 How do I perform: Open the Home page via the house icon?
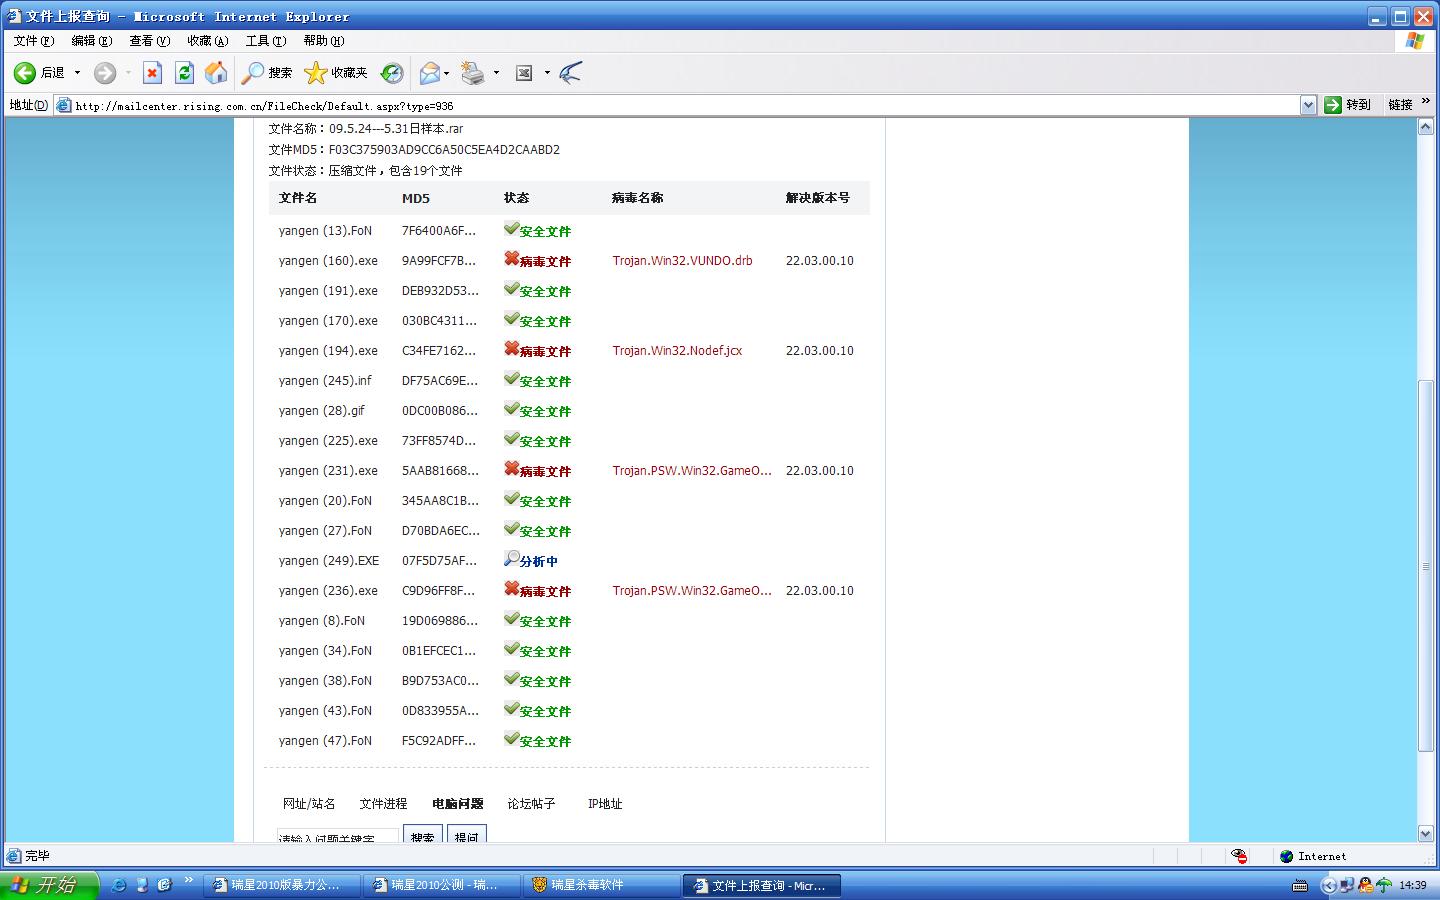tap(216, 73)
